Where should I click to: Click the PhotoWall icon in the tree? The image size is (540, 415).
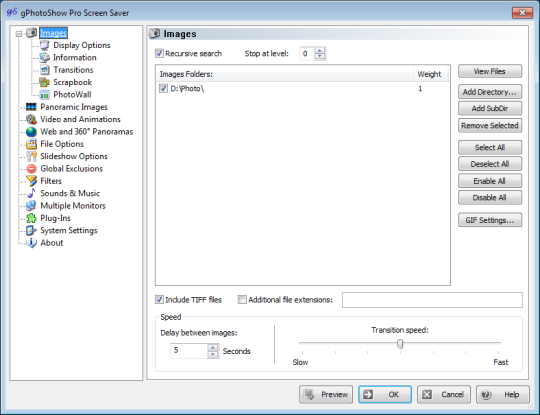coord(44,95)
